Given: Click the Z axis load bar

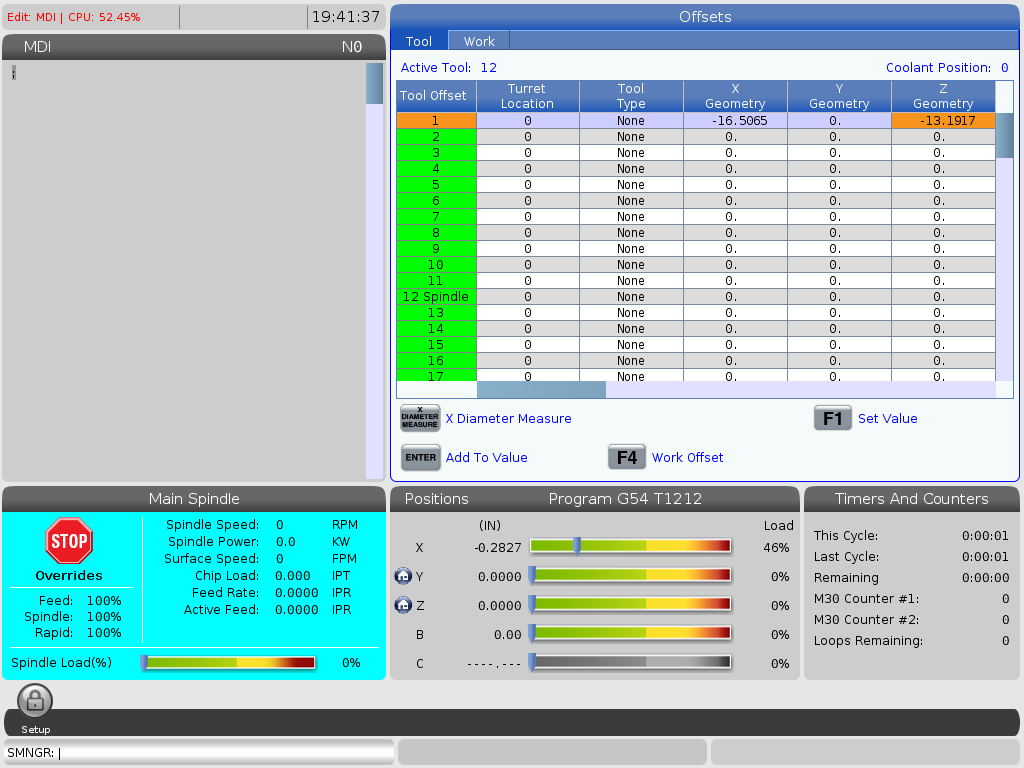Looking at the screenshot, I should pyautogui.click(x=630, y=604).
